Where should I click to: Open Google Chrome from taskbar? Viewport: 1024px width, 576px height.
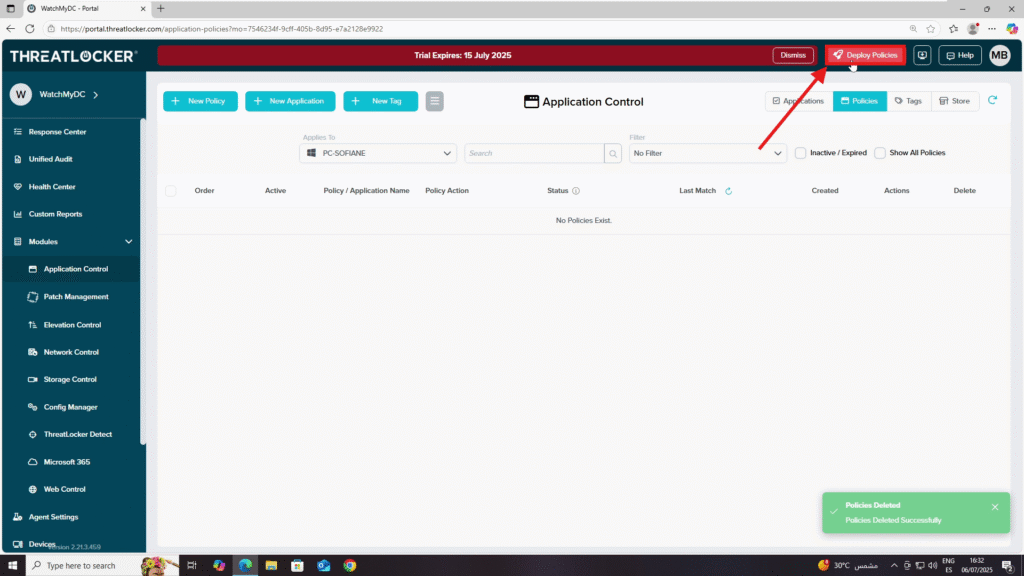(350, 566)
